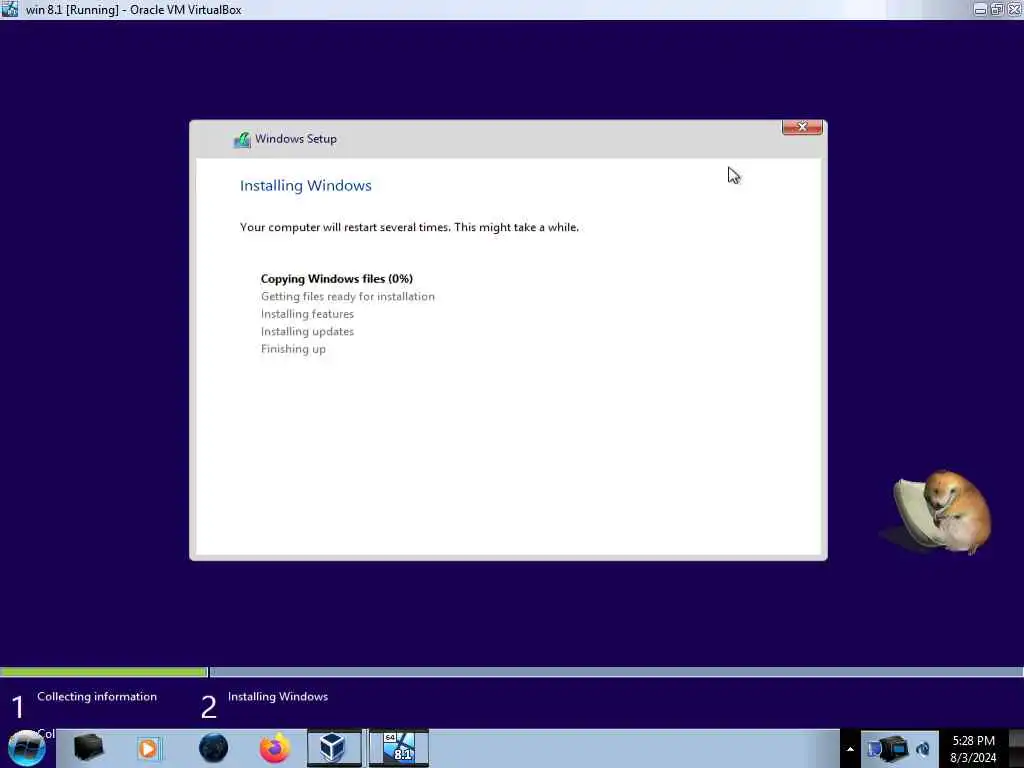Open the black folder taskbar icon
Viewport: 1024px width, 768px height.
(x=88, y=748)
